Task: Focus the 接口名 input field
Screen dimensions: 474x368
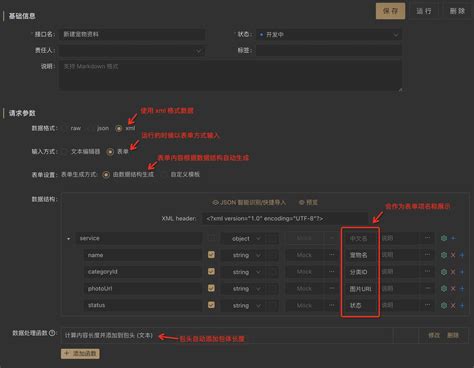Action: 132,35
